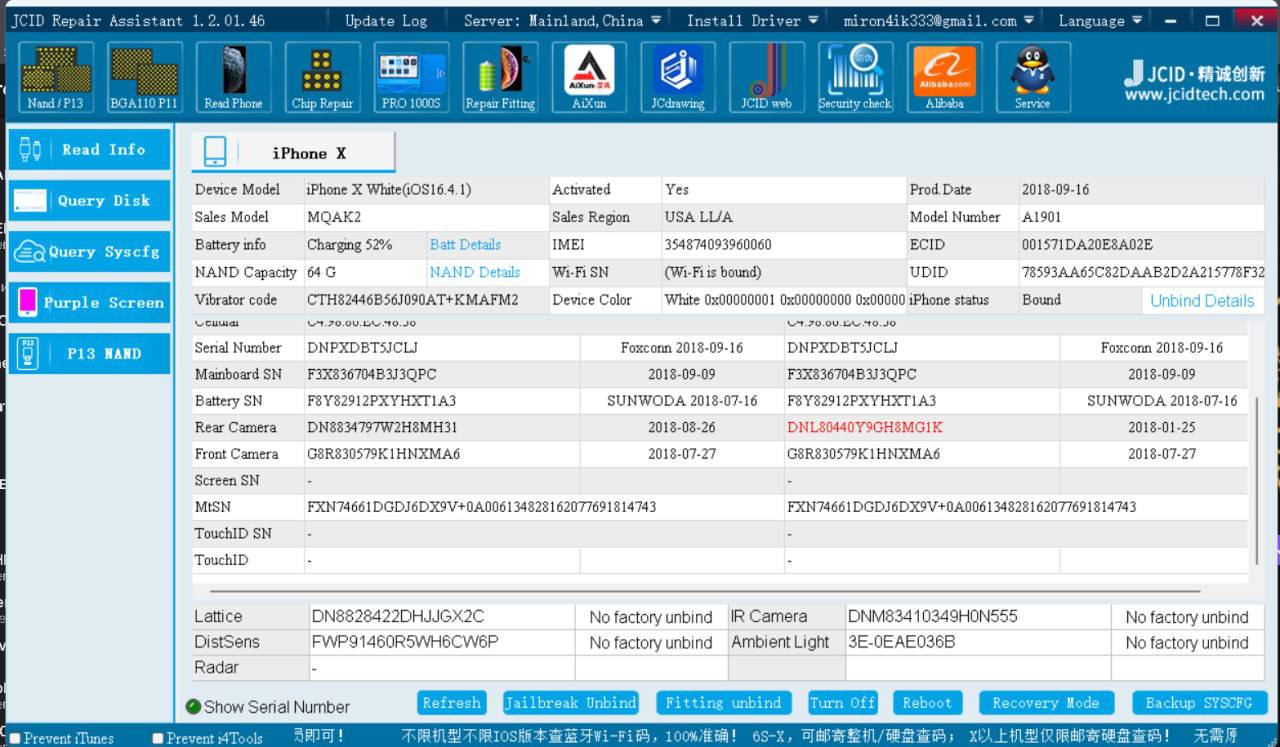The width and height of the screenshot is (1280, 747).
Task: Select the Lattice serial DN8828422DHJJGX2C
Action: click(x=398, y=617)
